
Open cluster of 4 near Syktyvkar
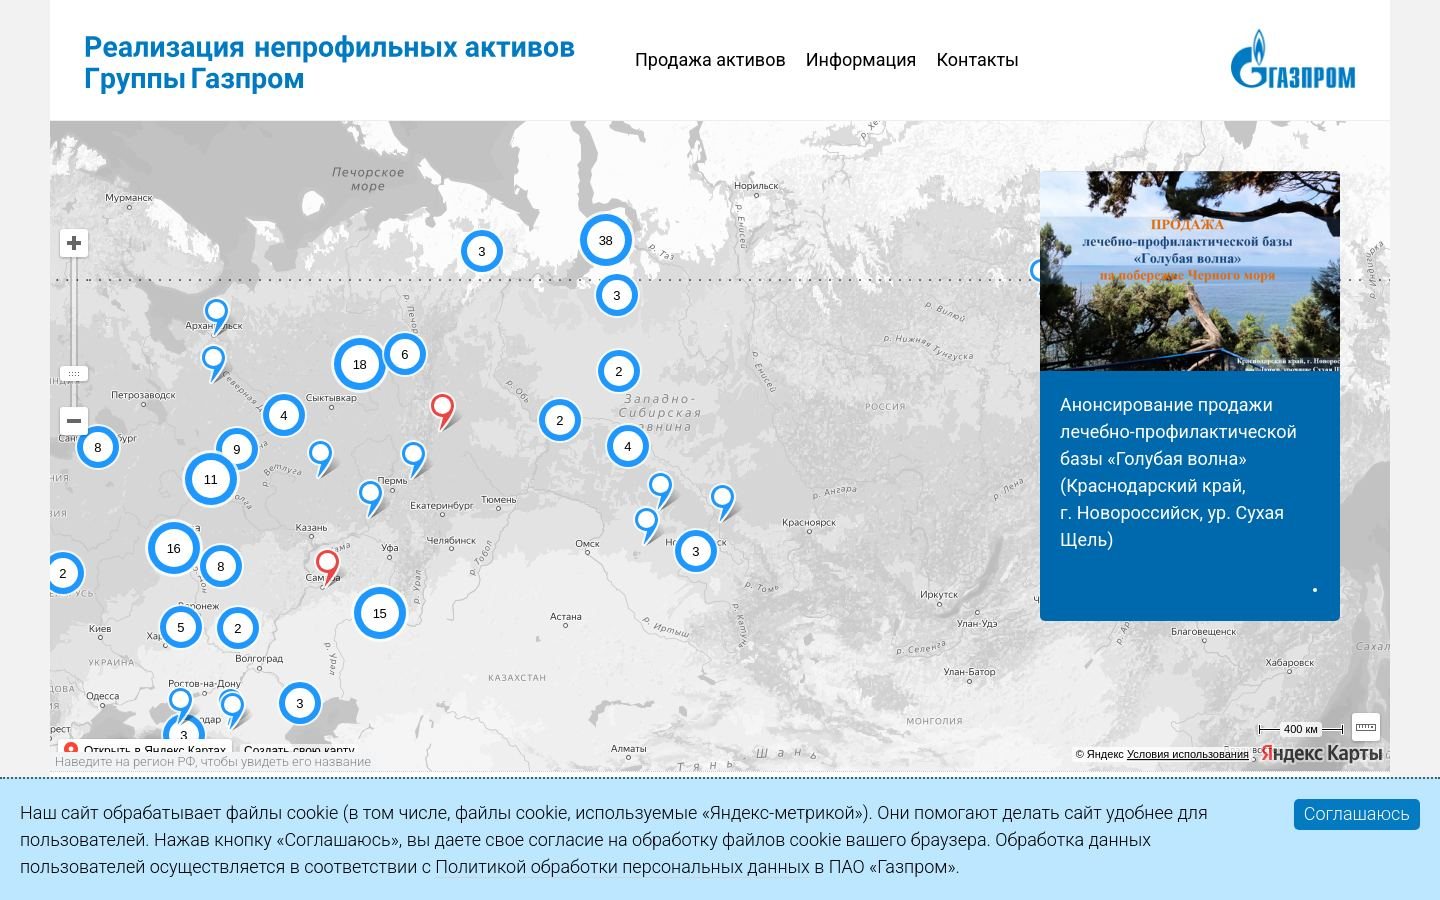[283, 415]
